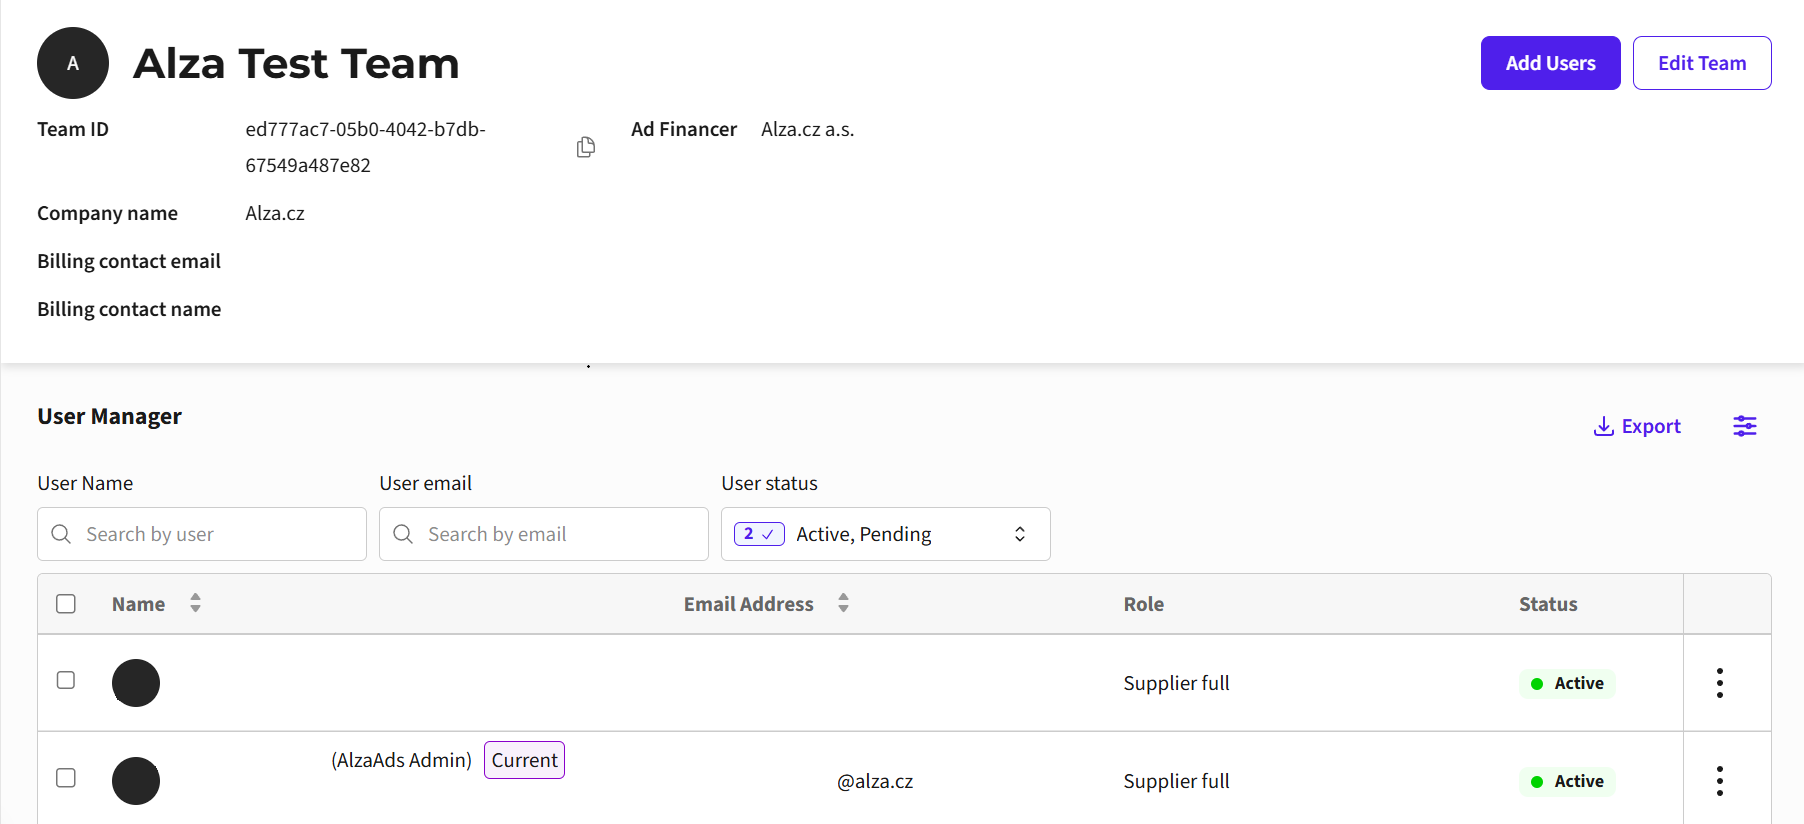Sort the table by Email Address
Screen dimensions: 1804x824
coord(844,603)
